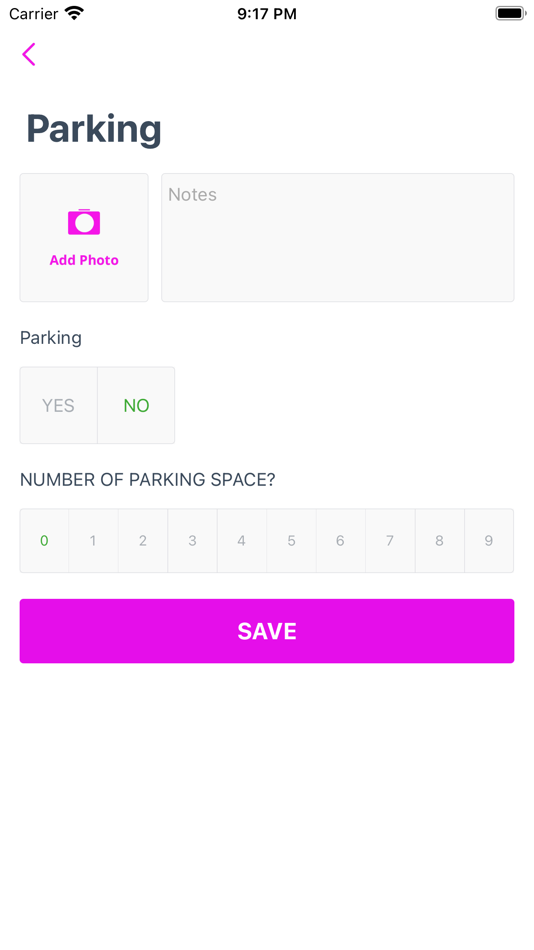This screenshot has height=950, width=534.
Task: Choose 6 parking spaces
Action: (x=341, y=540)
